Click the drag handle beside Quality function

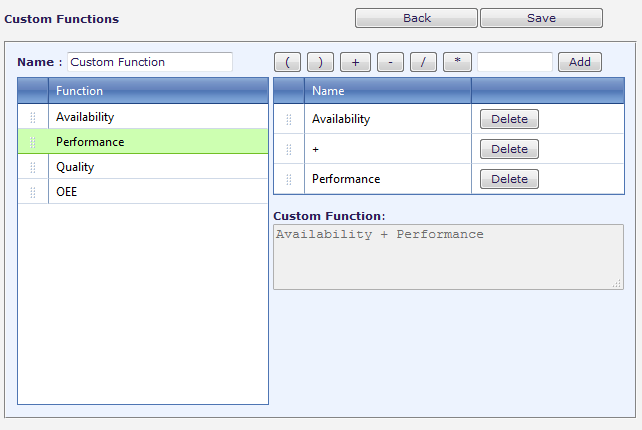[33, 167]
